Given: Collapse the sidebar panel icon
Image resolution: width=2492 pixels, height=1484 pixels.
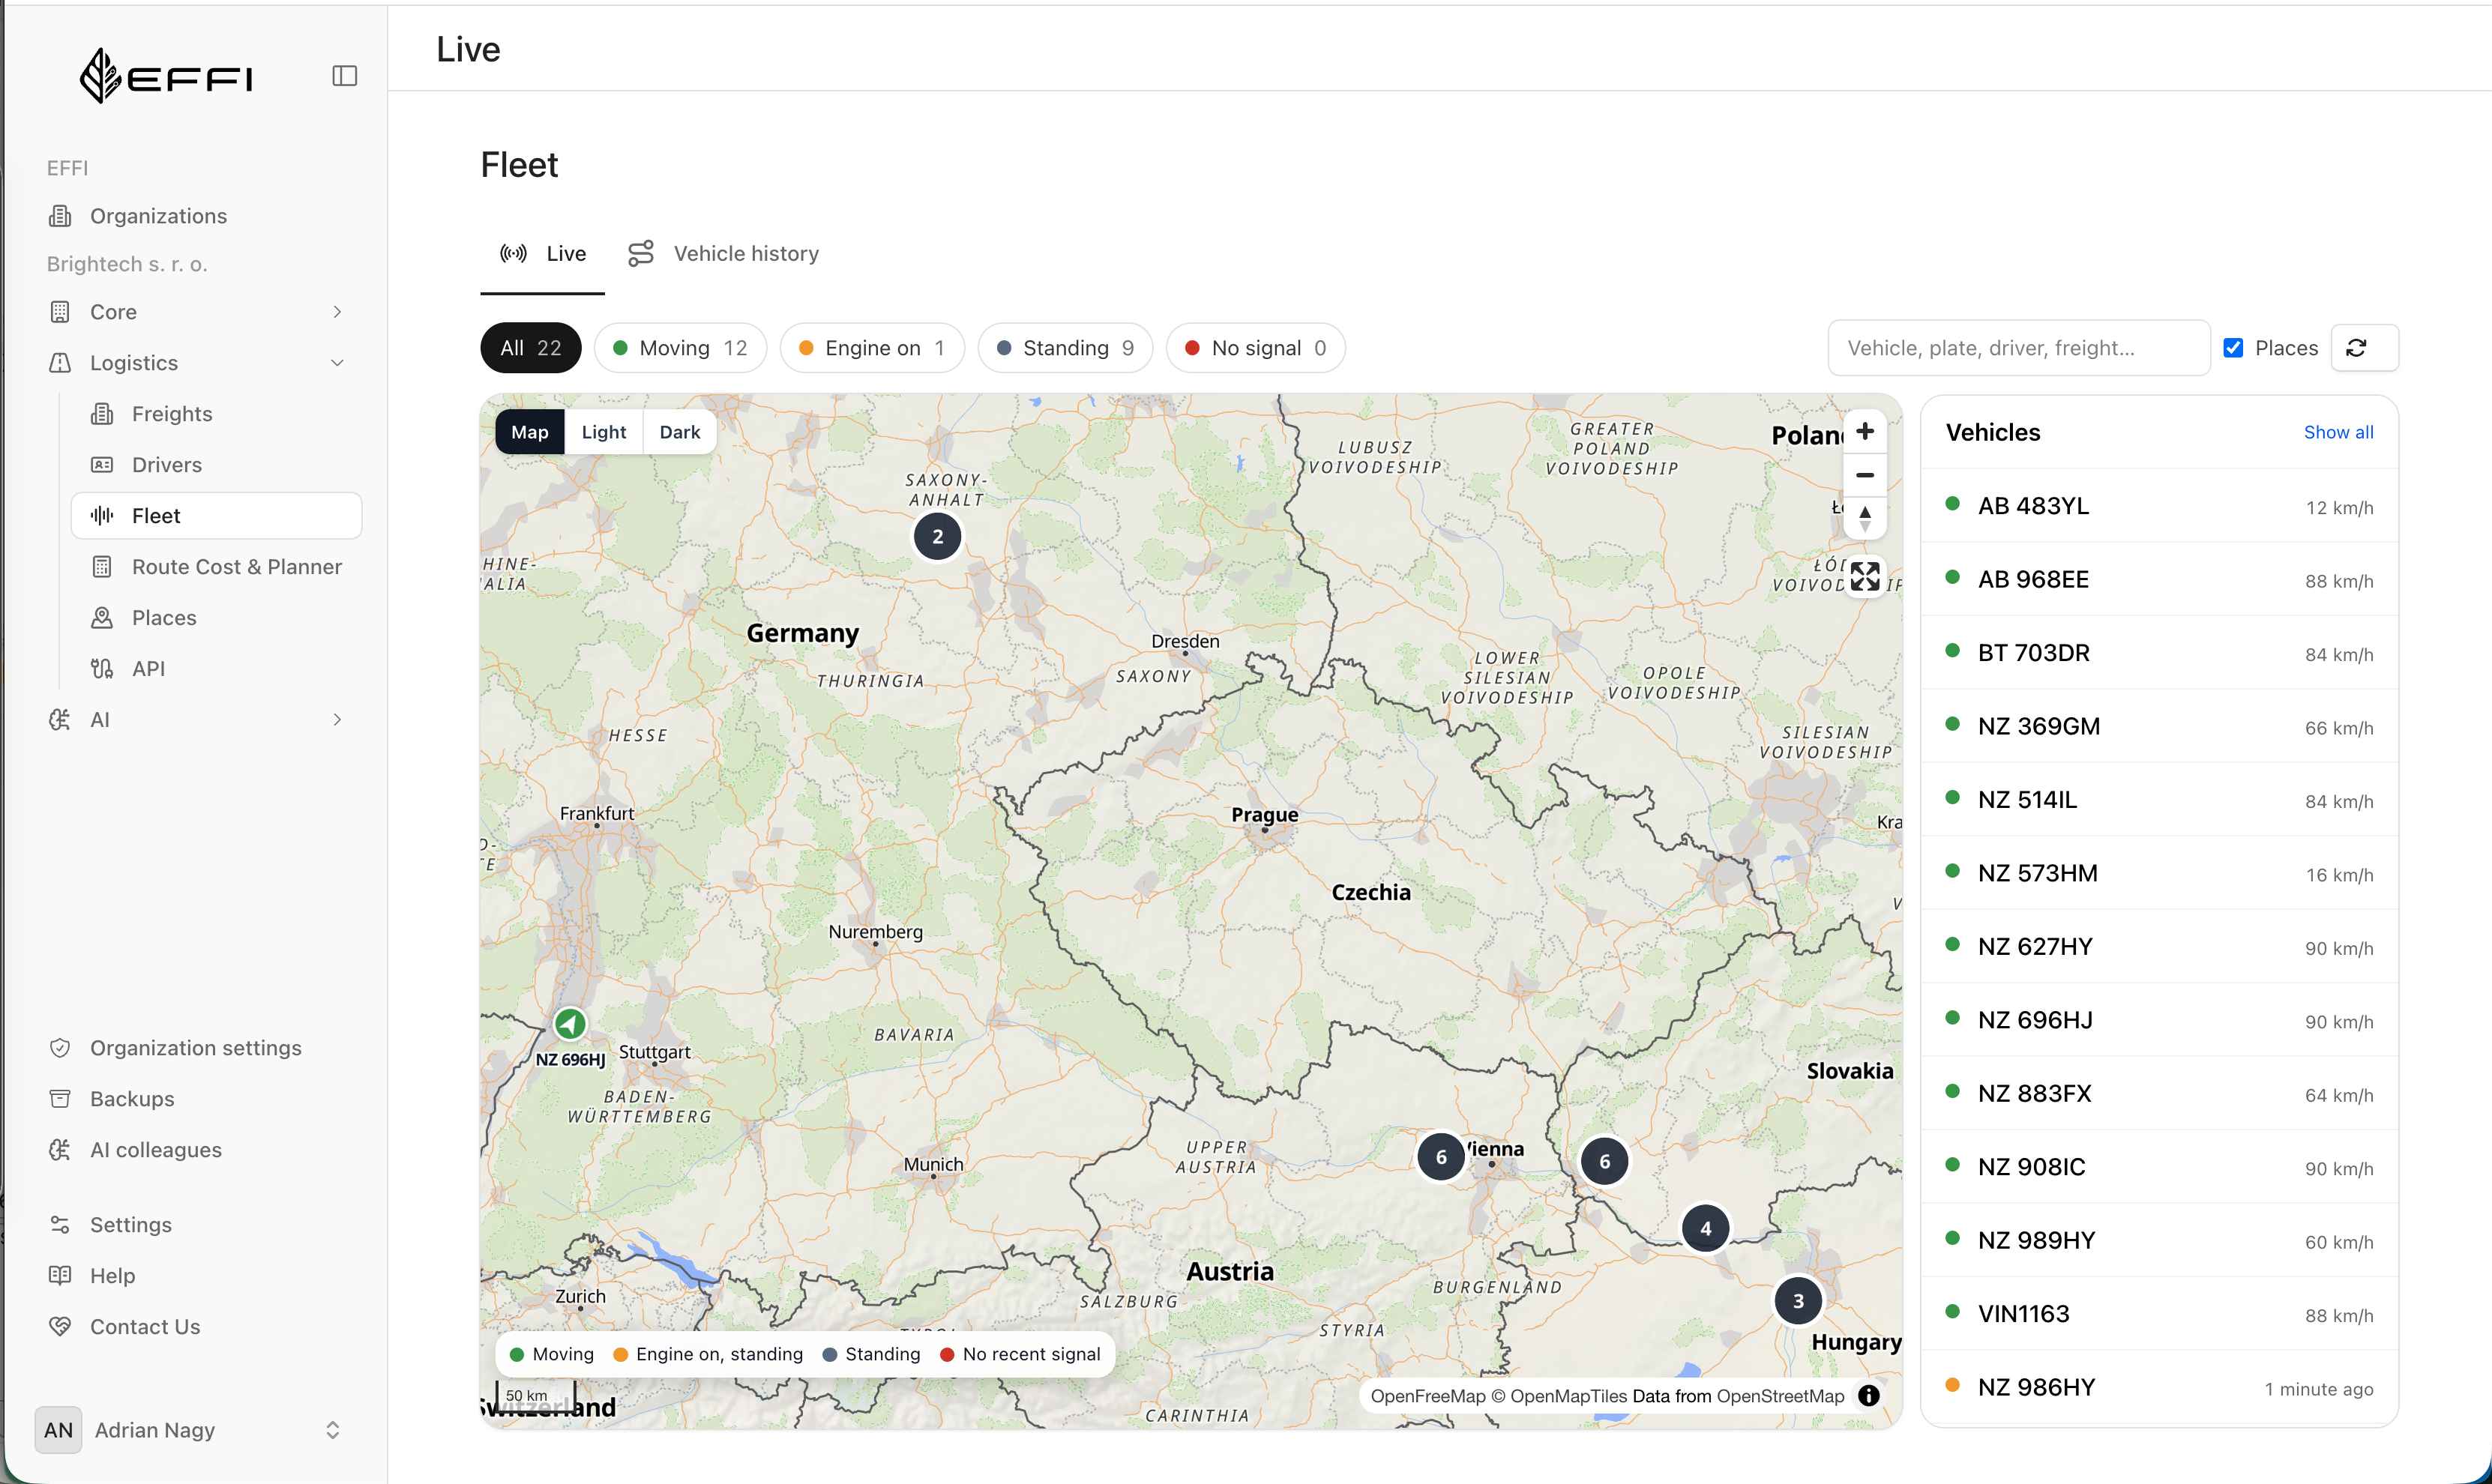Looking at the screenshot, I should (344, 76).
